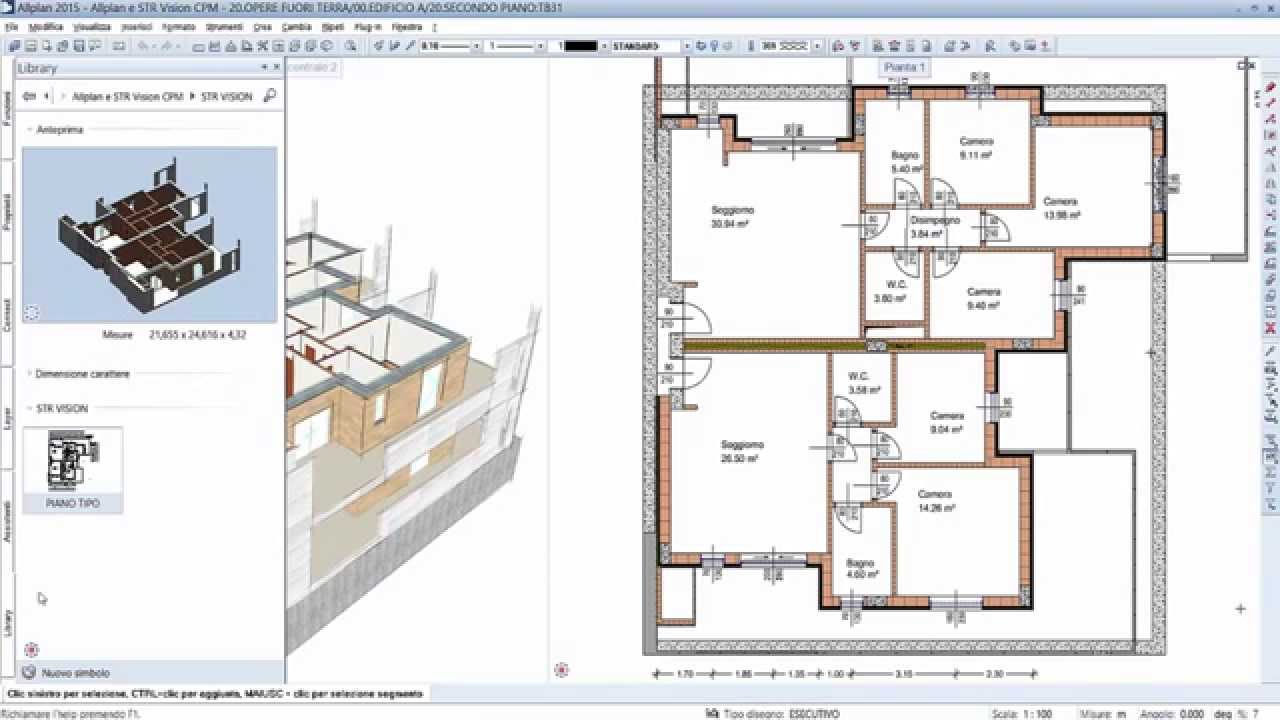Pin the Library panel with the pin icon
1280x720 pixels.
(x=265, y=67)
